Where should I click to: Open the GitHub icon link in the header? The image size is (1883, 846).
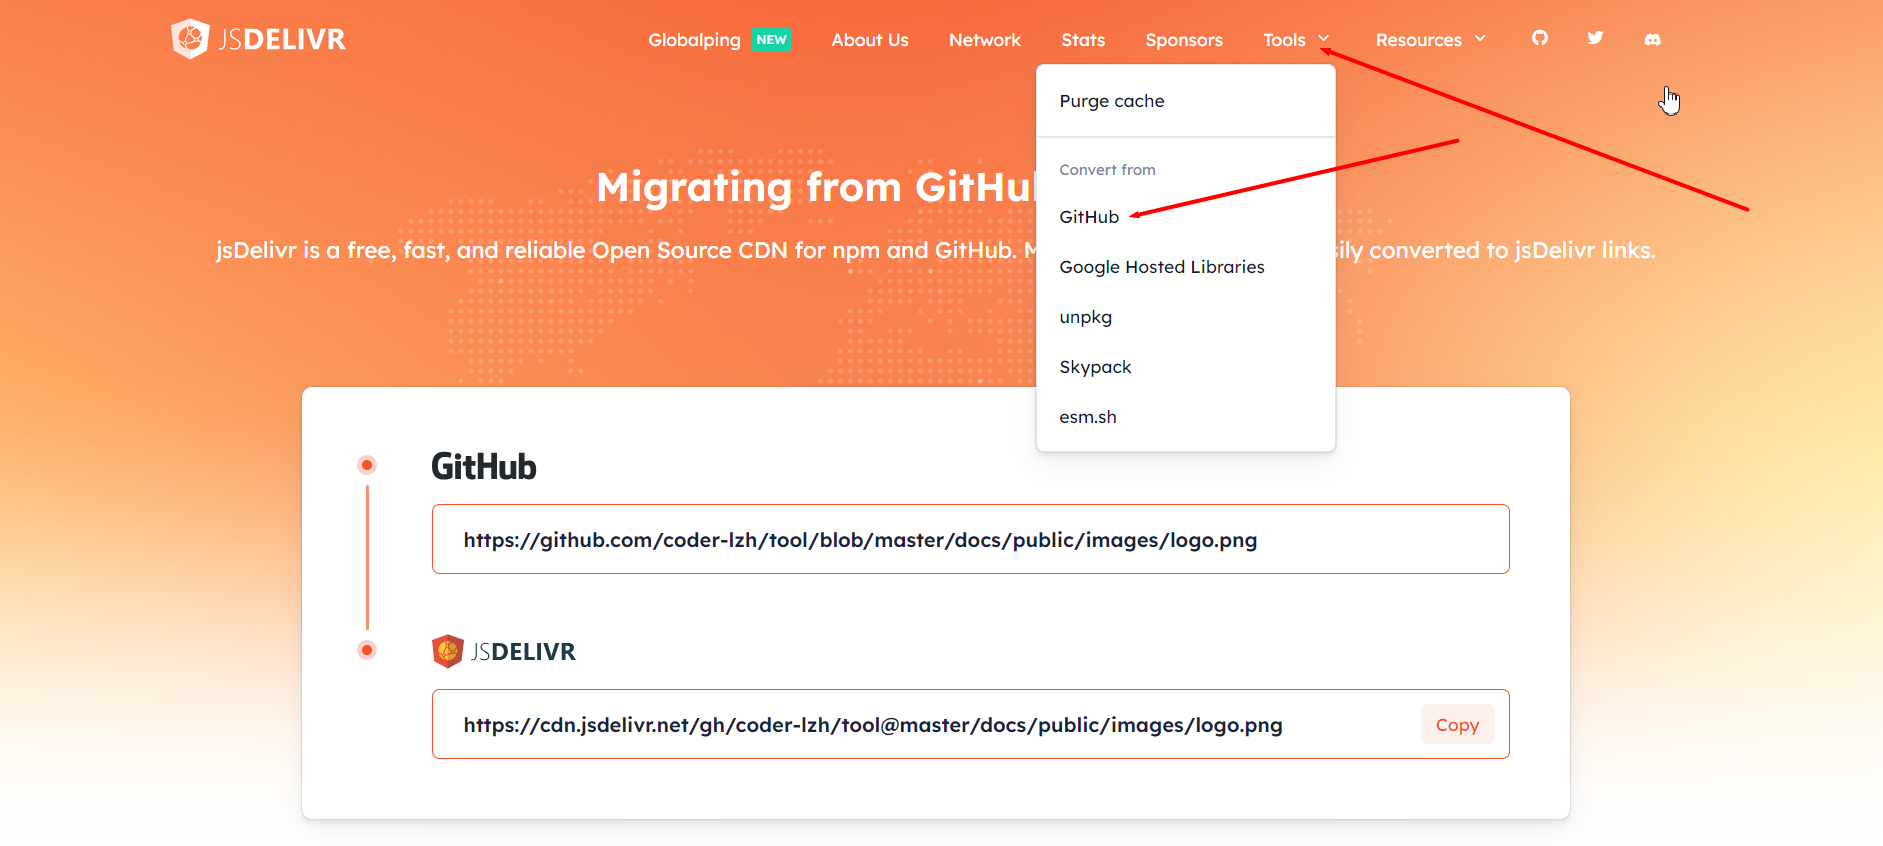pyautogui.click(x=1540, y=38)
